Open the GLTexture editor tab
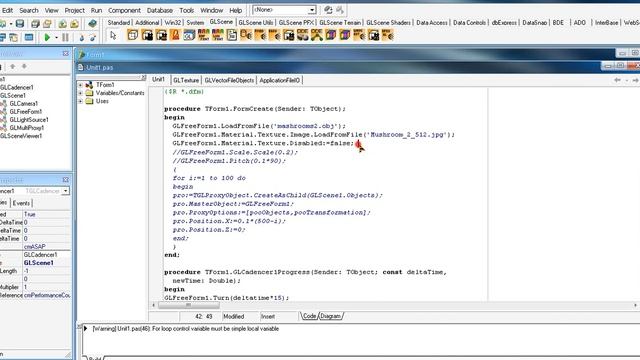Screen dimensions: 640x360 pyautogui.click(x=186, y=80)
